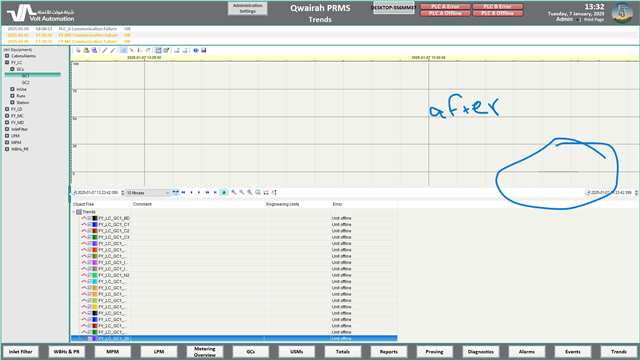Click the user avatar icon top right

[622, 13]
